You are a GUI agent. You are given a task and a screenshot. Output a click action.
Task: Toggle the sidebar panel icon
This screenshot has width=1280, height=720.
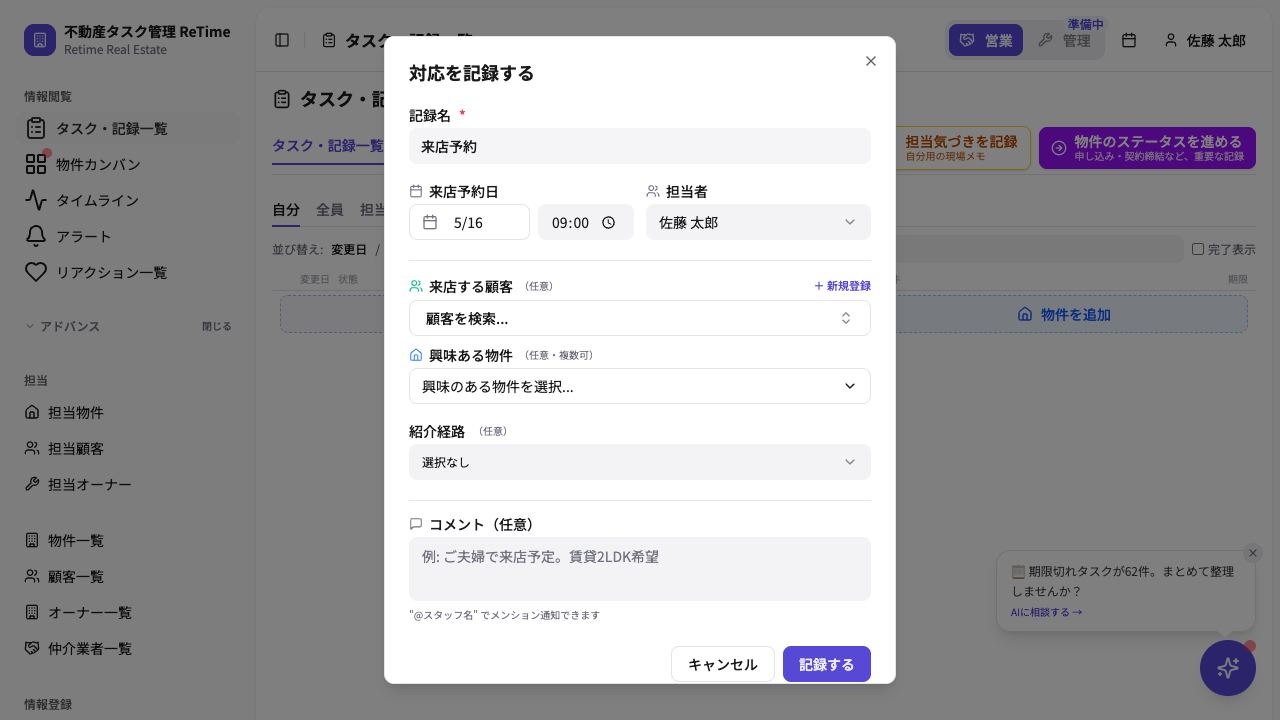tap(282, 40)
